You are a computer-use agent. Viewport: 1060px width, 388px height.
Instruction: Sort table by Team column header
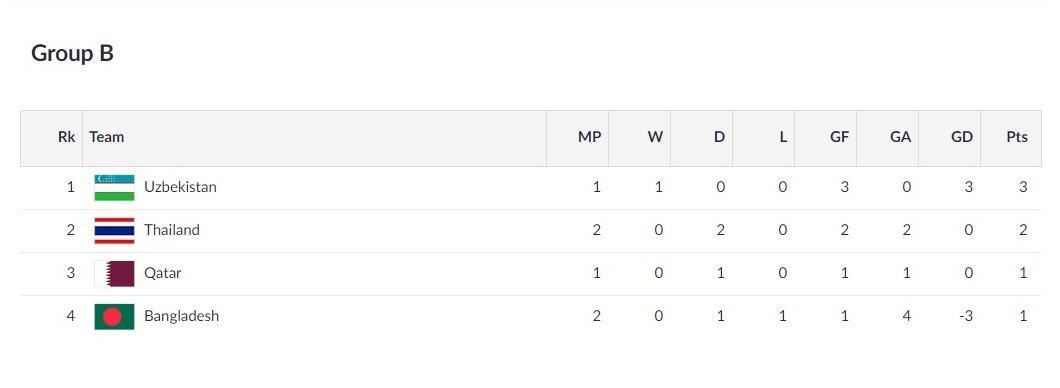click(107, 137)
